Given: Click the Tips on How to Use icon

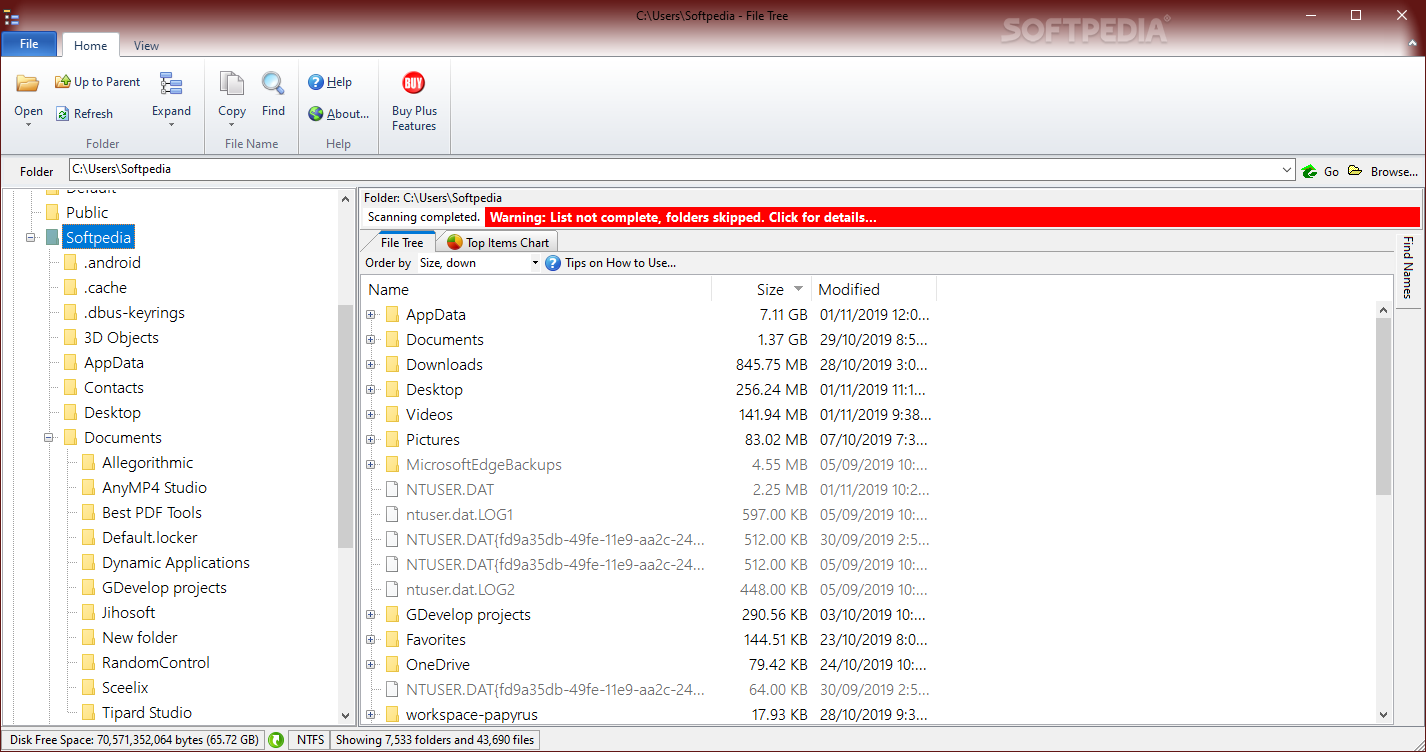Looking at the screenshot, I should pyautogui.click(x=553, y=263).
